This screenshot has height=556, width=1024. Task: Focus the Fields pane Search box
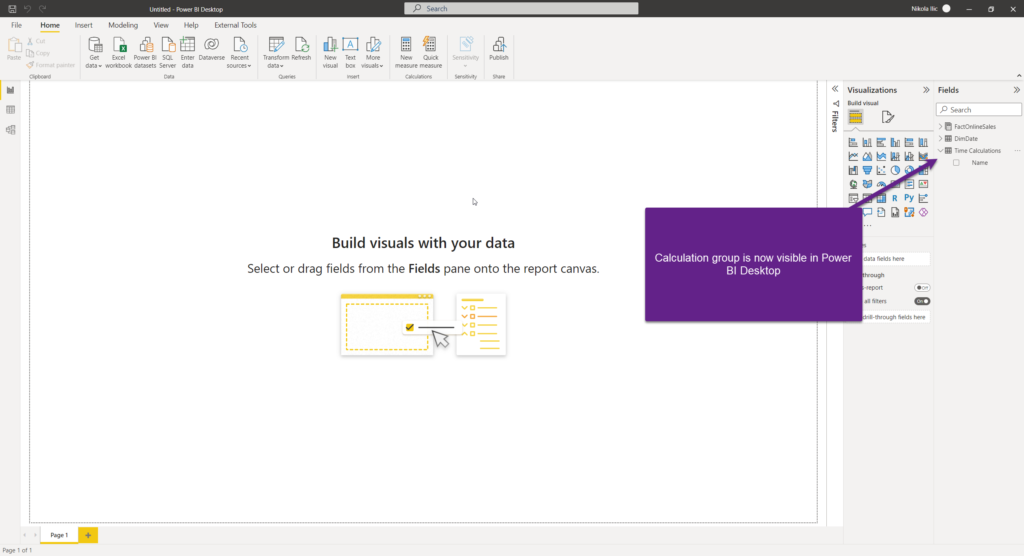(978, 110)
